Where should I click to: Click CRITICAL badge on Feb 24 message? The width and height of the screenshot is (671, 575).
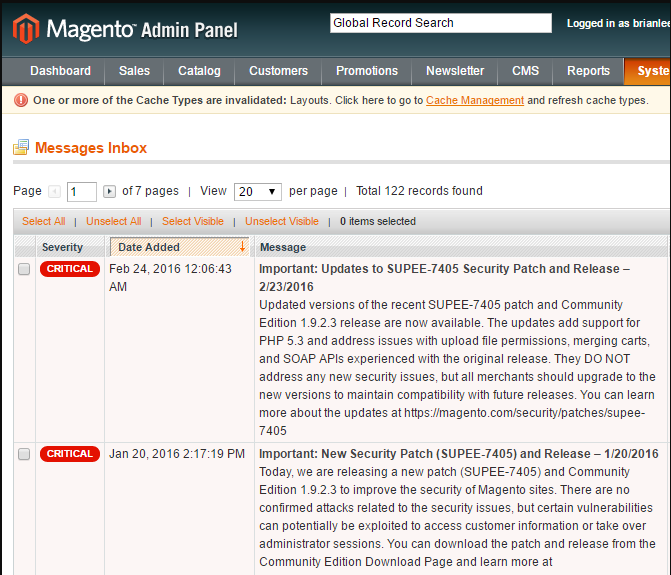[69, 269]
